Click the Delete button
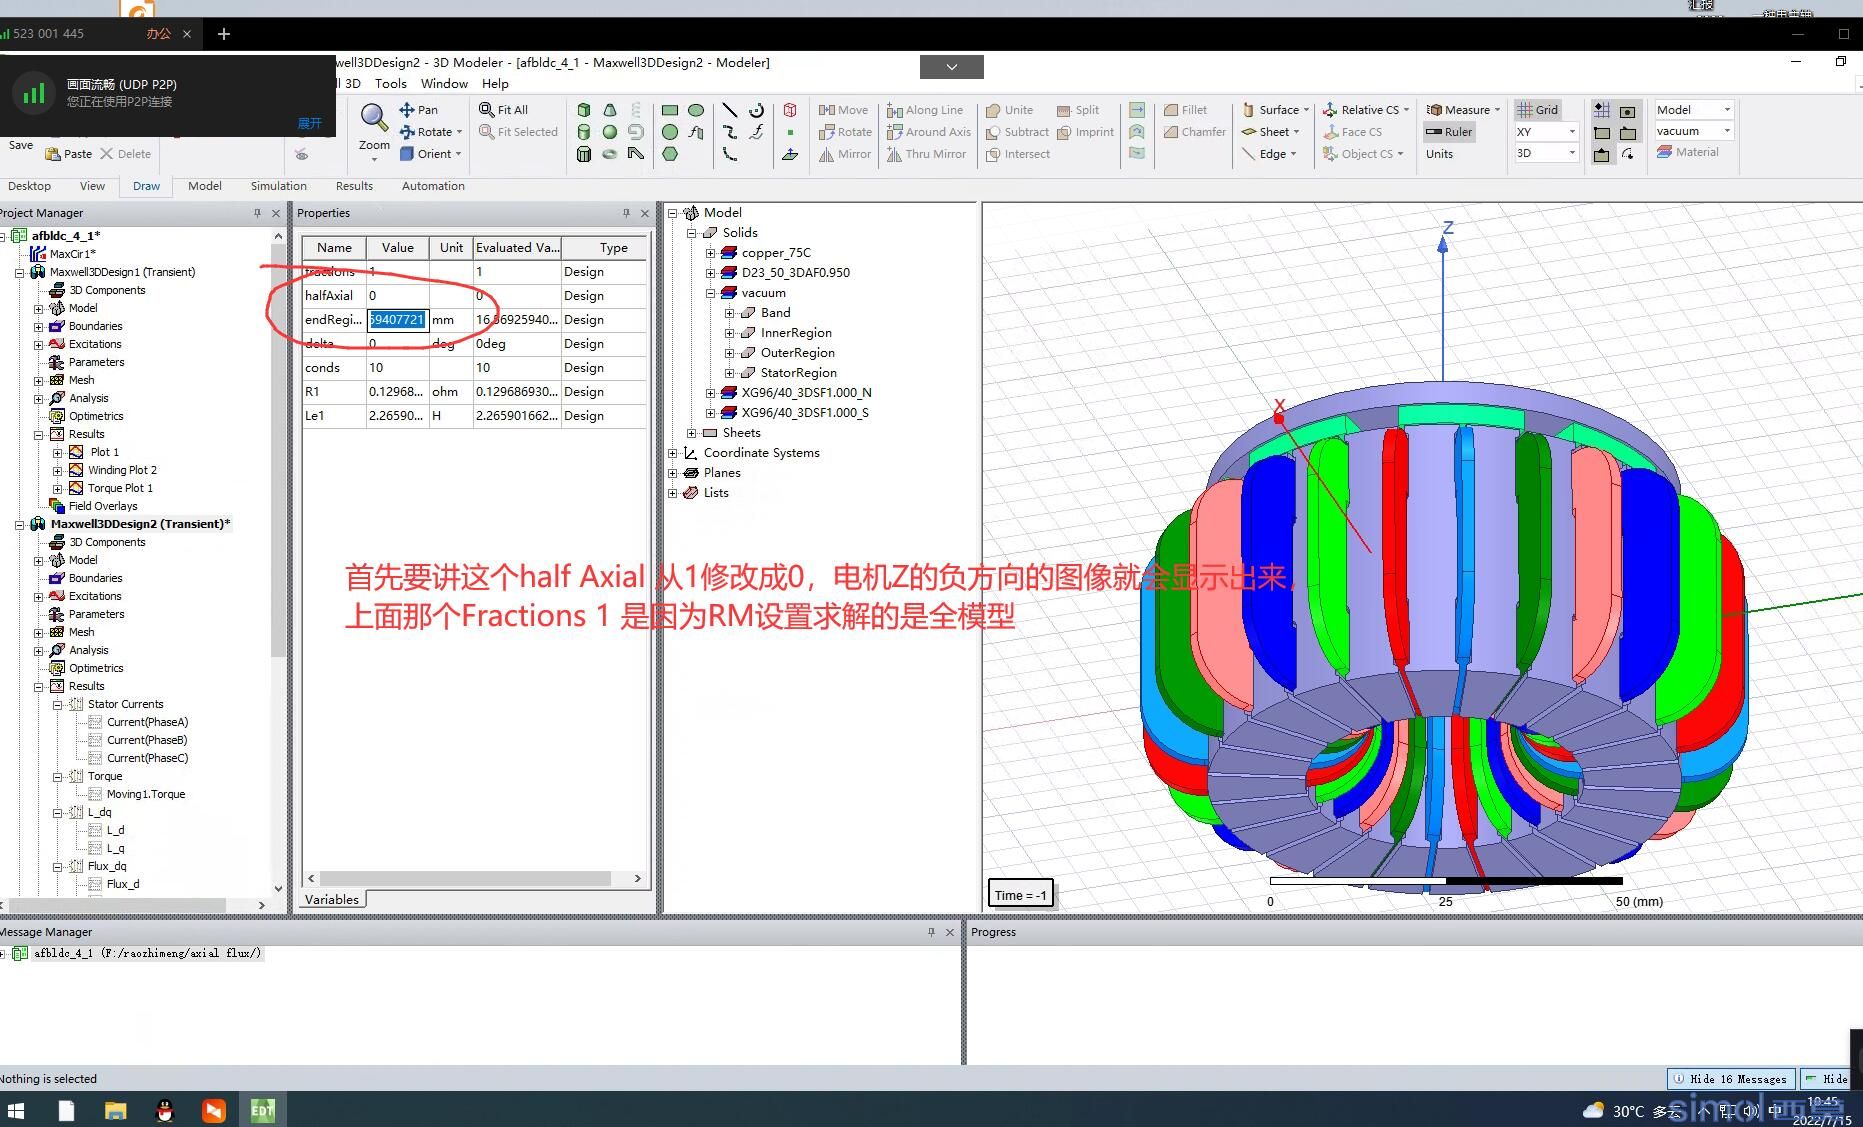Screen dimensions: 1863x1127 125,154
